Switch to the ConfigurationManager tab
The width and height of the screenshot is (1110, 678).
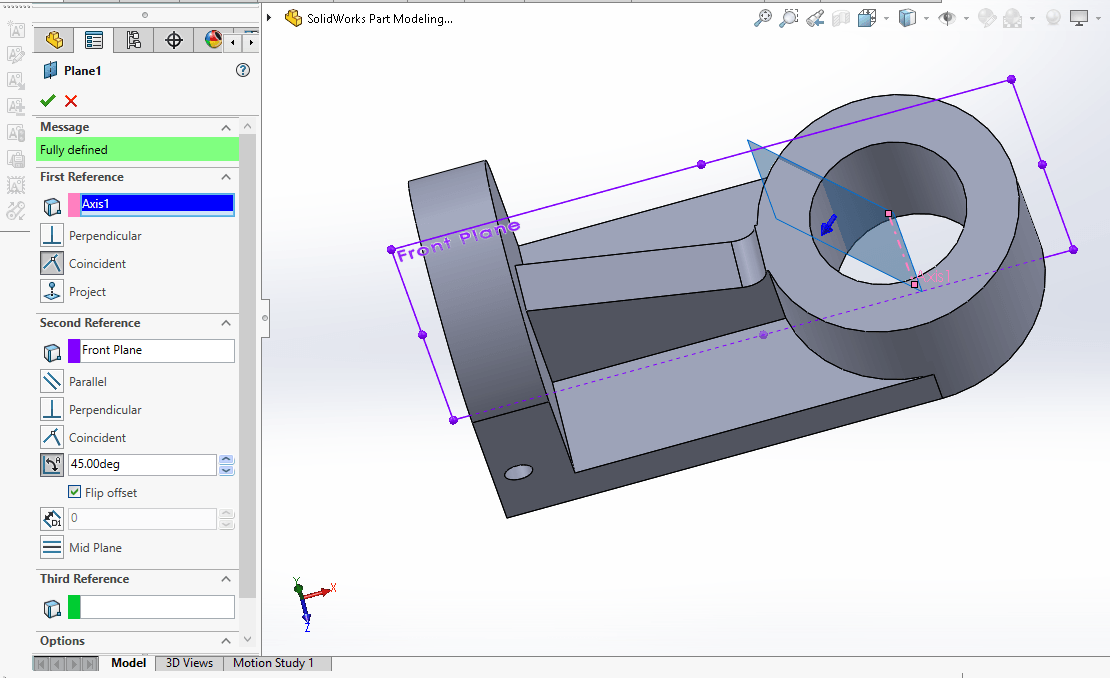(x=133, y=40)
